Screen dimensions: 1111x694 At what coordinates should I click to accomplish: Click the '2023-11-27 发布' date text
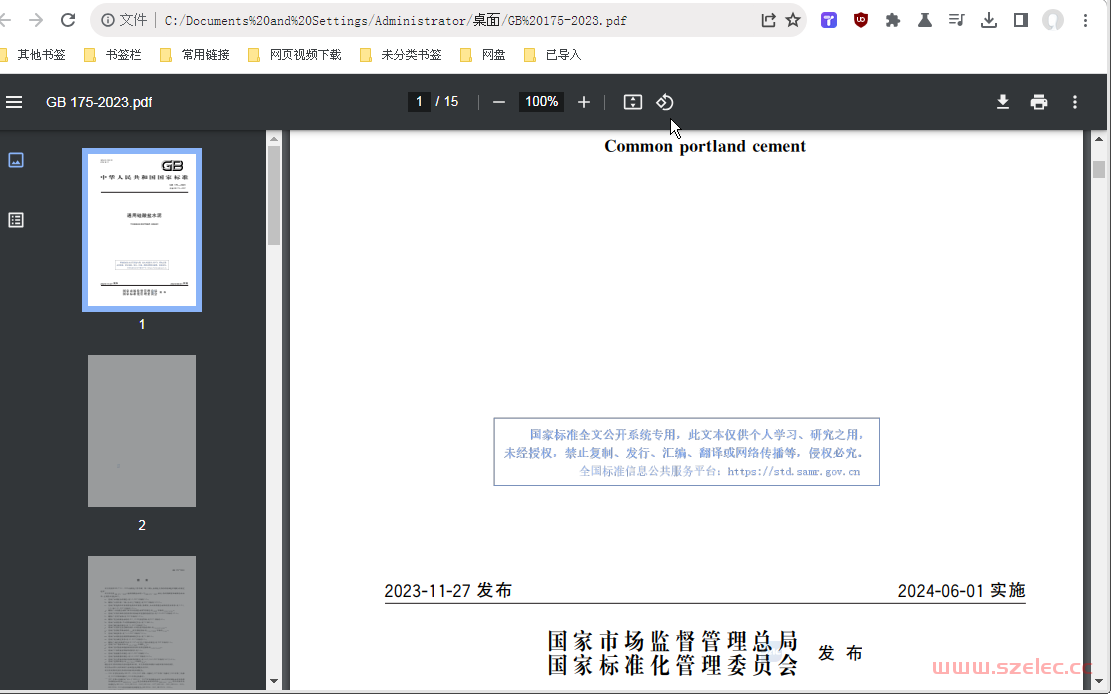tap(448, 591)
